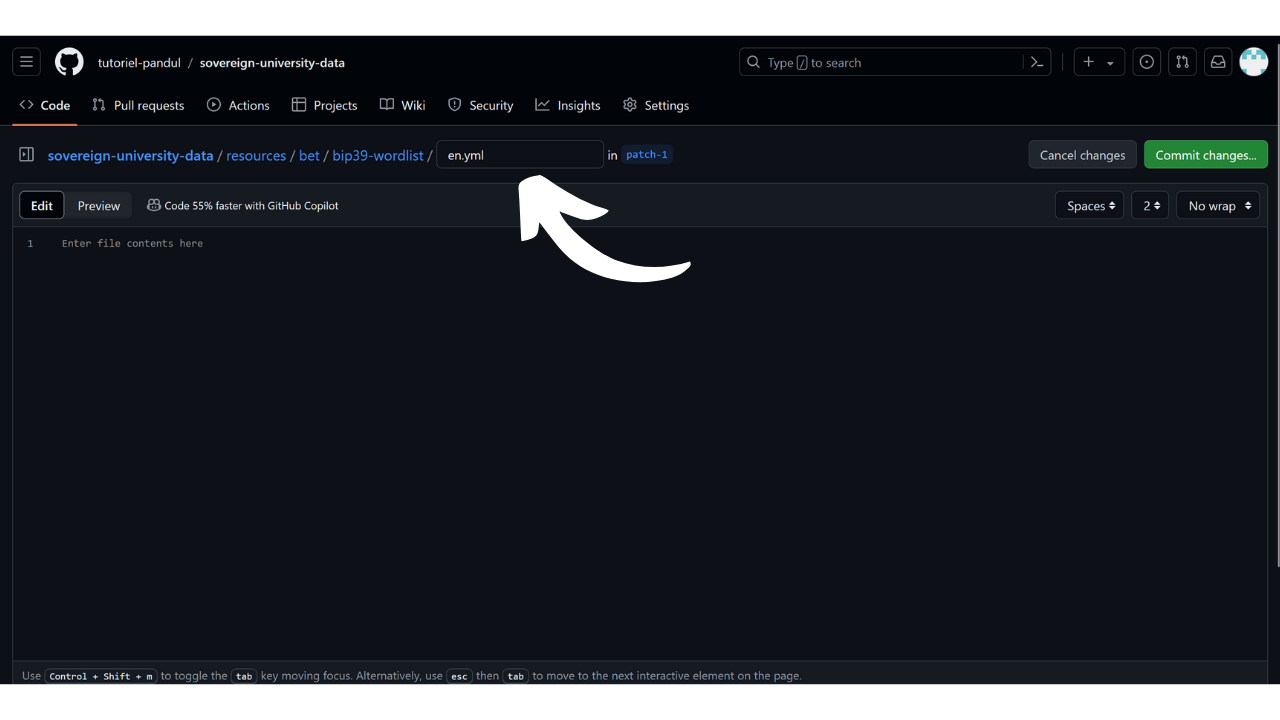Open the issues icon in header
This screenshot has width=1280, height=720.
pyautogui.click(x=1147, y=62)
